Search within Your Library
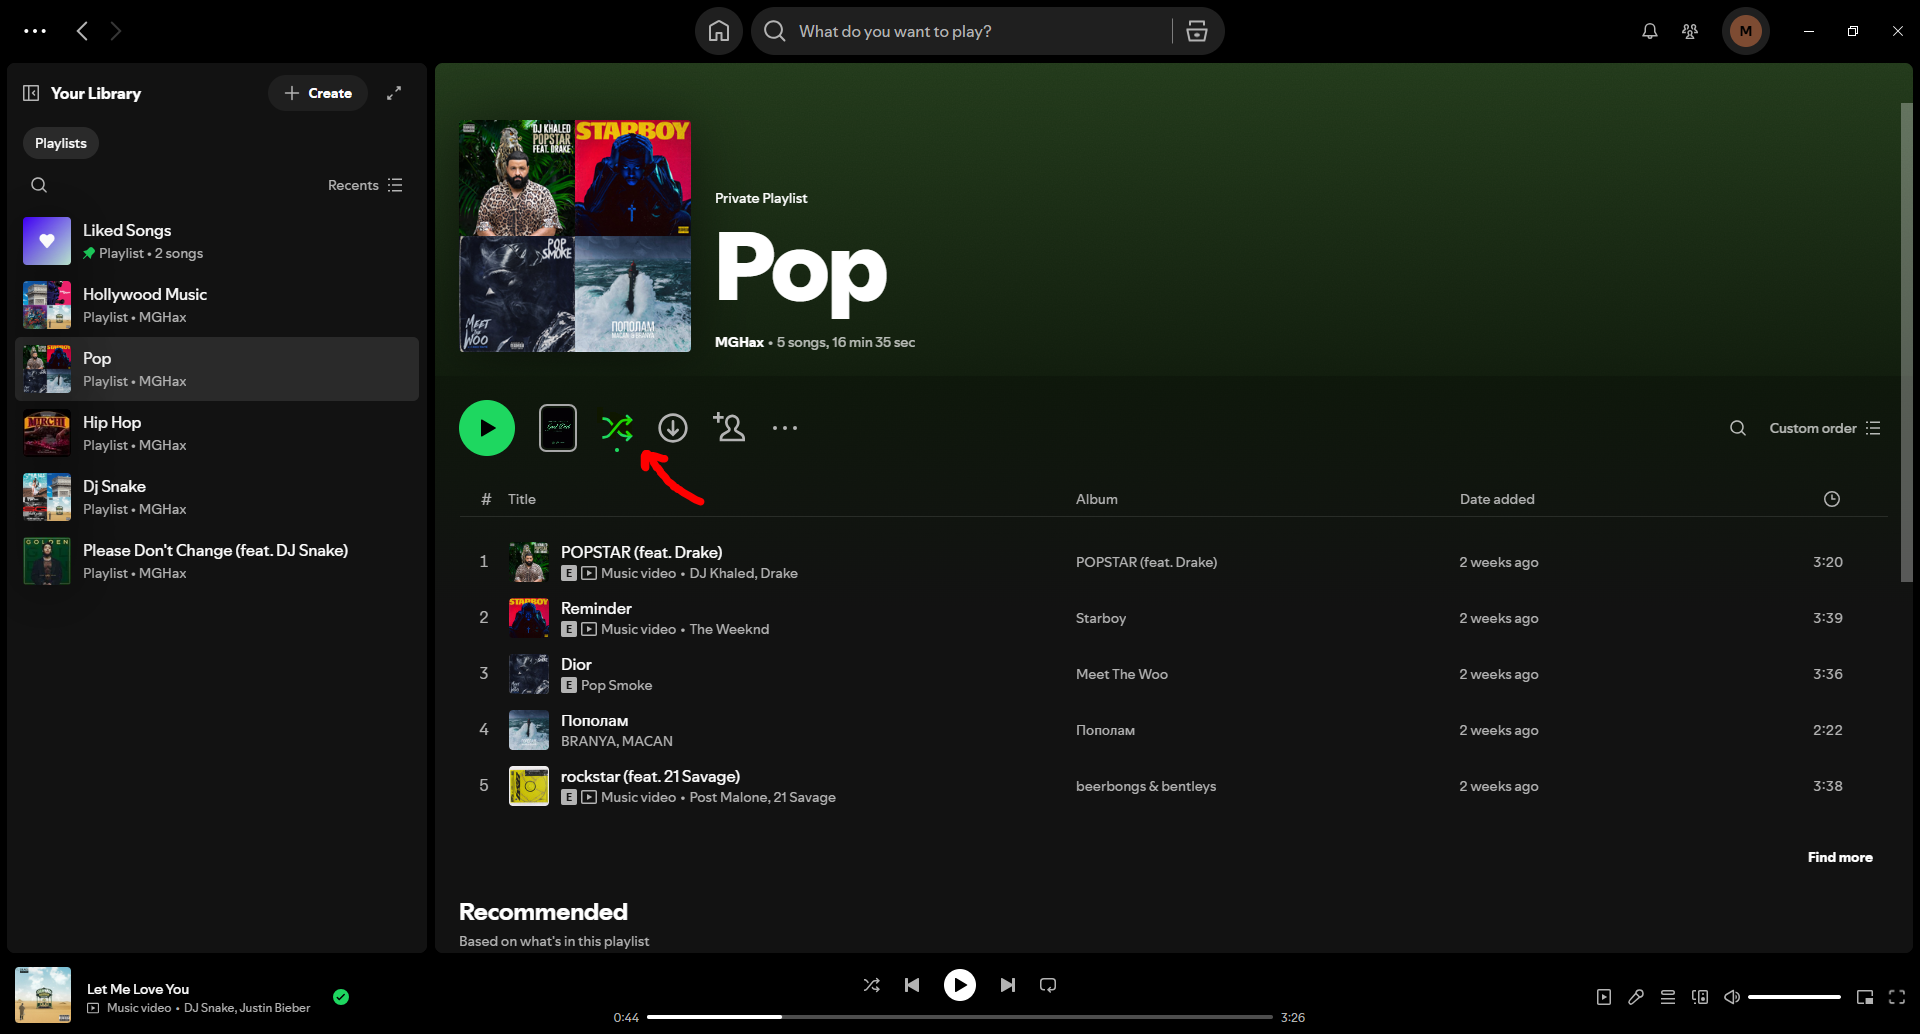This screenshot has width=1920, height=1034. pyautogui.click(x=39, y=185)
